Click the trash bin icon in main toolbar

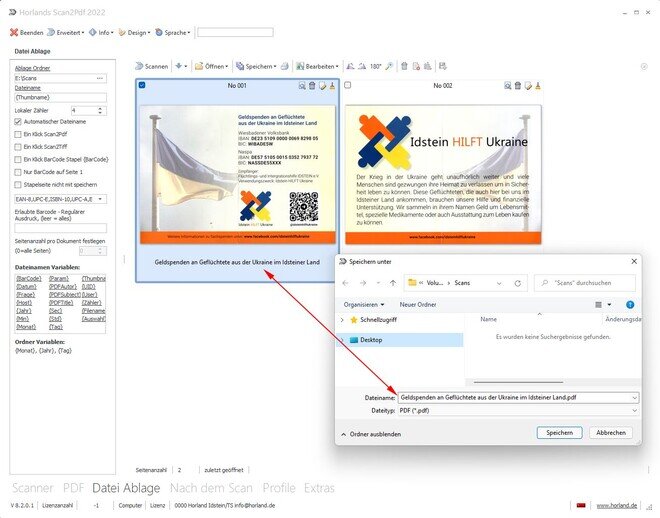pyautogui.click(x=404, y=66)
